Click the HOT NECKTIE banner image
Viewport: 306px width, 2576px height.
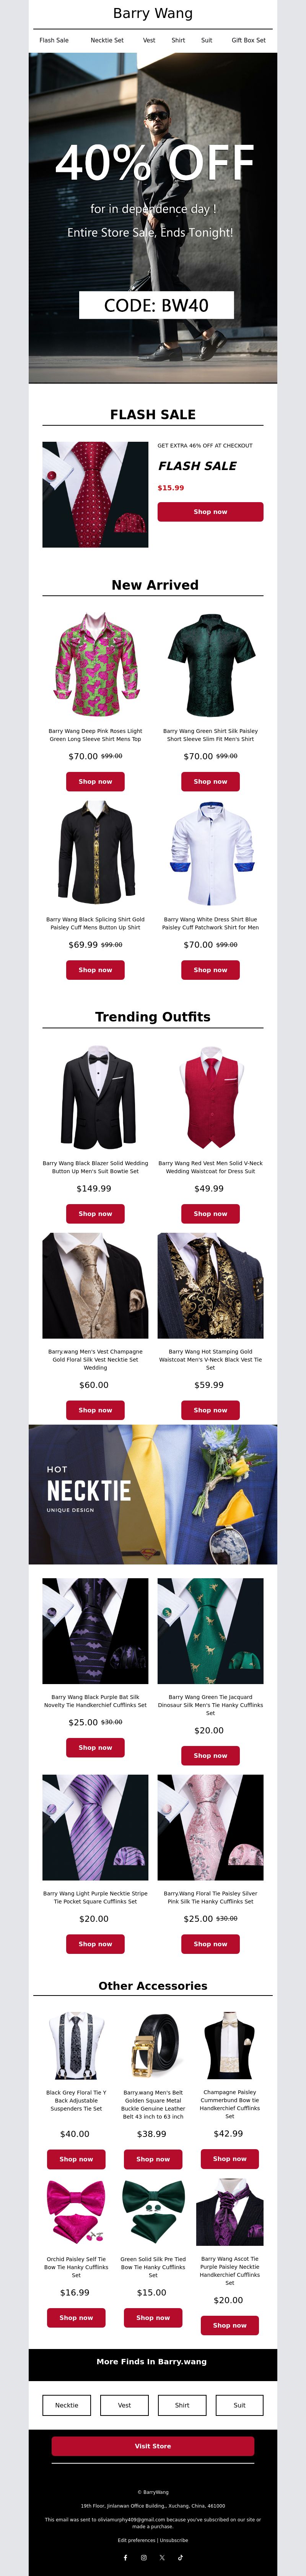coord(153,1494)
